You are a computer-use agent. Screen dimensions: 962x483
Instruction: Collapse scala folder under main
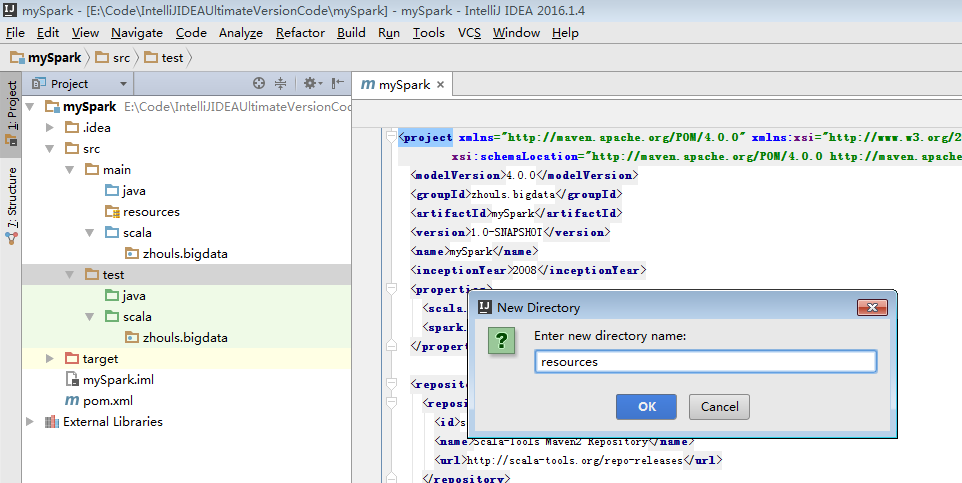[90, 233]
